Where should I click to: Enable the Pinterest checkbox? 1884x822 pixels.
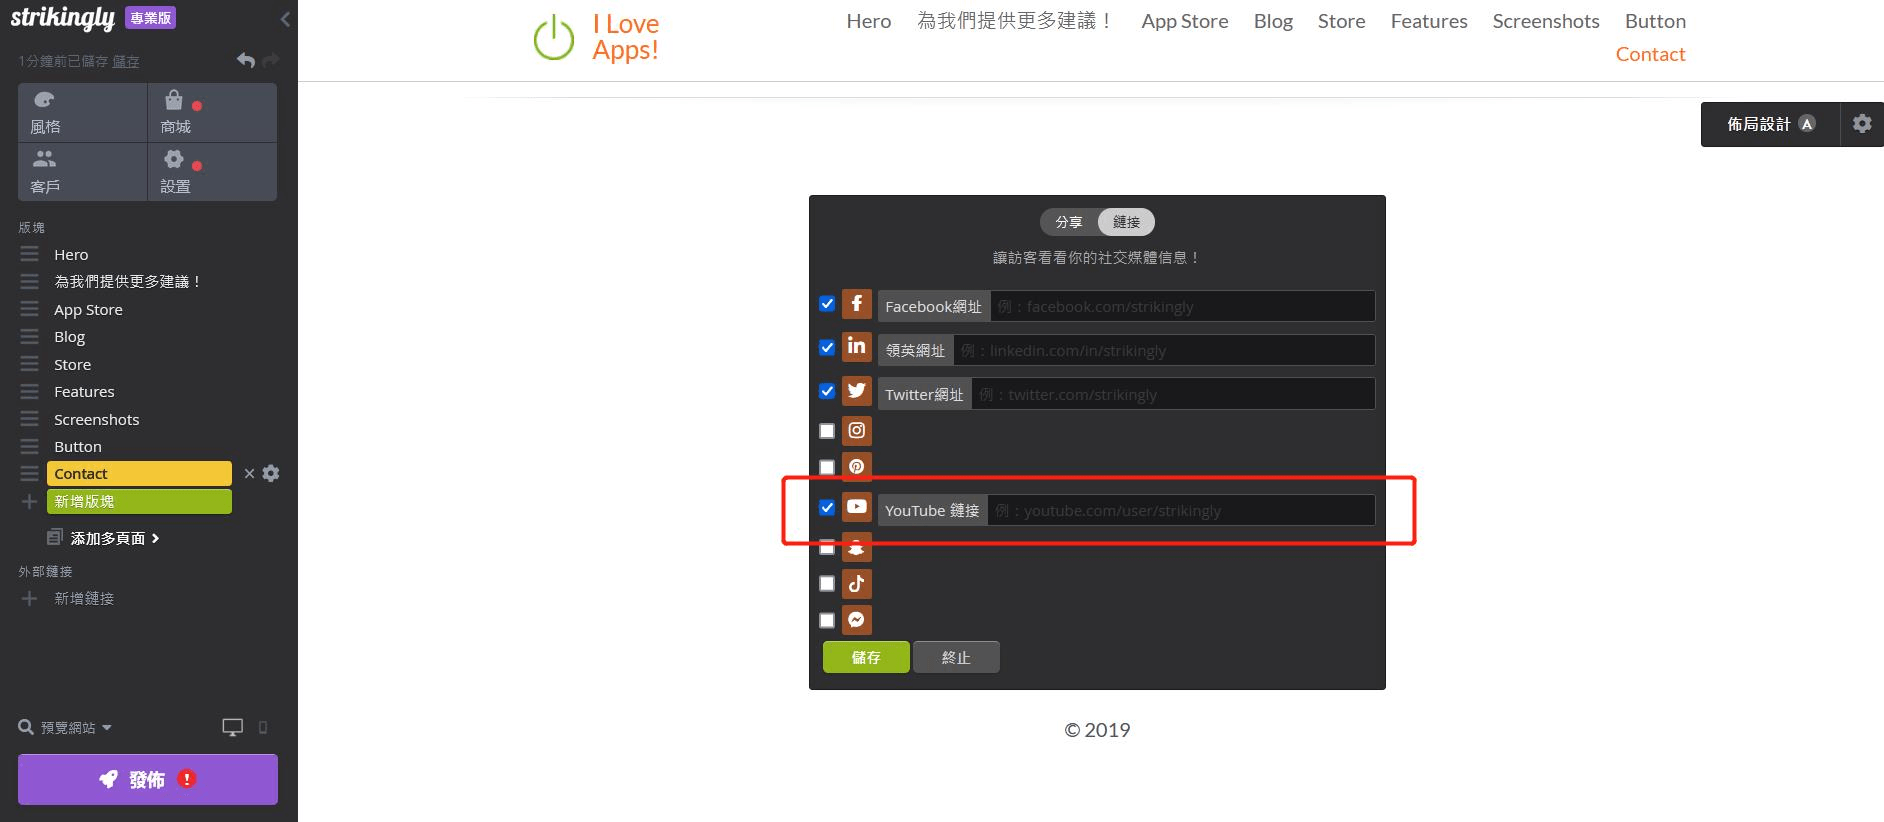coord(827,467)
